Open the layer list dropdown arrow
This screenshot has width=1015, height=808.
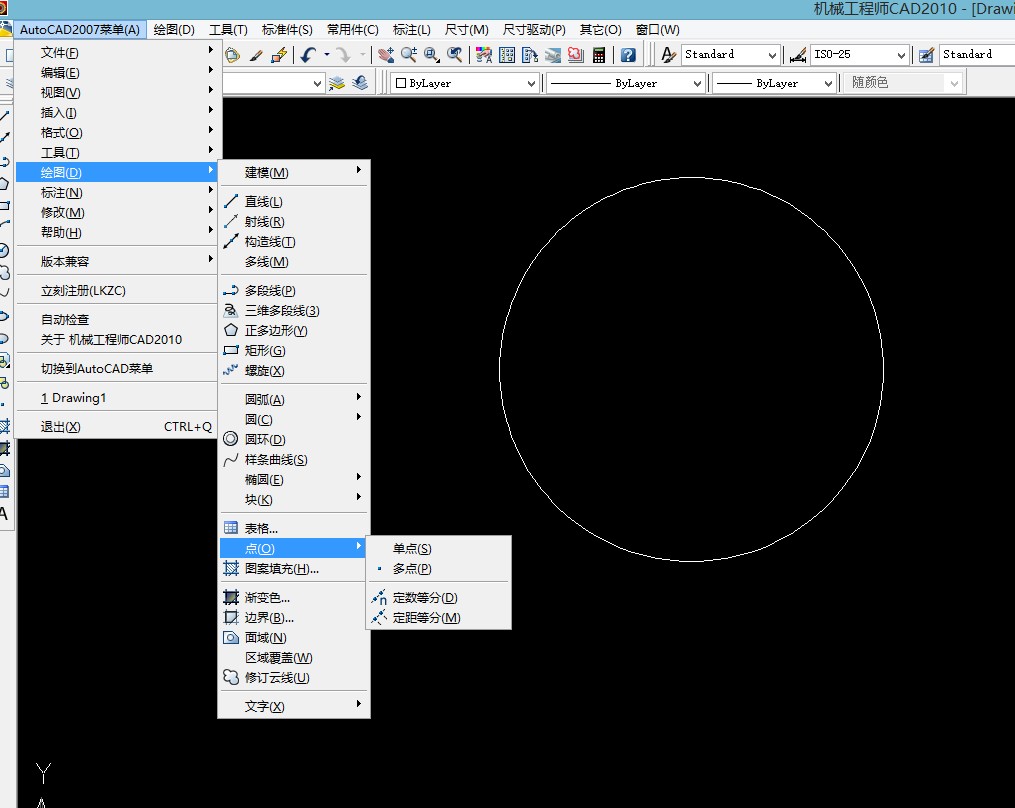[x=317, y=83]
